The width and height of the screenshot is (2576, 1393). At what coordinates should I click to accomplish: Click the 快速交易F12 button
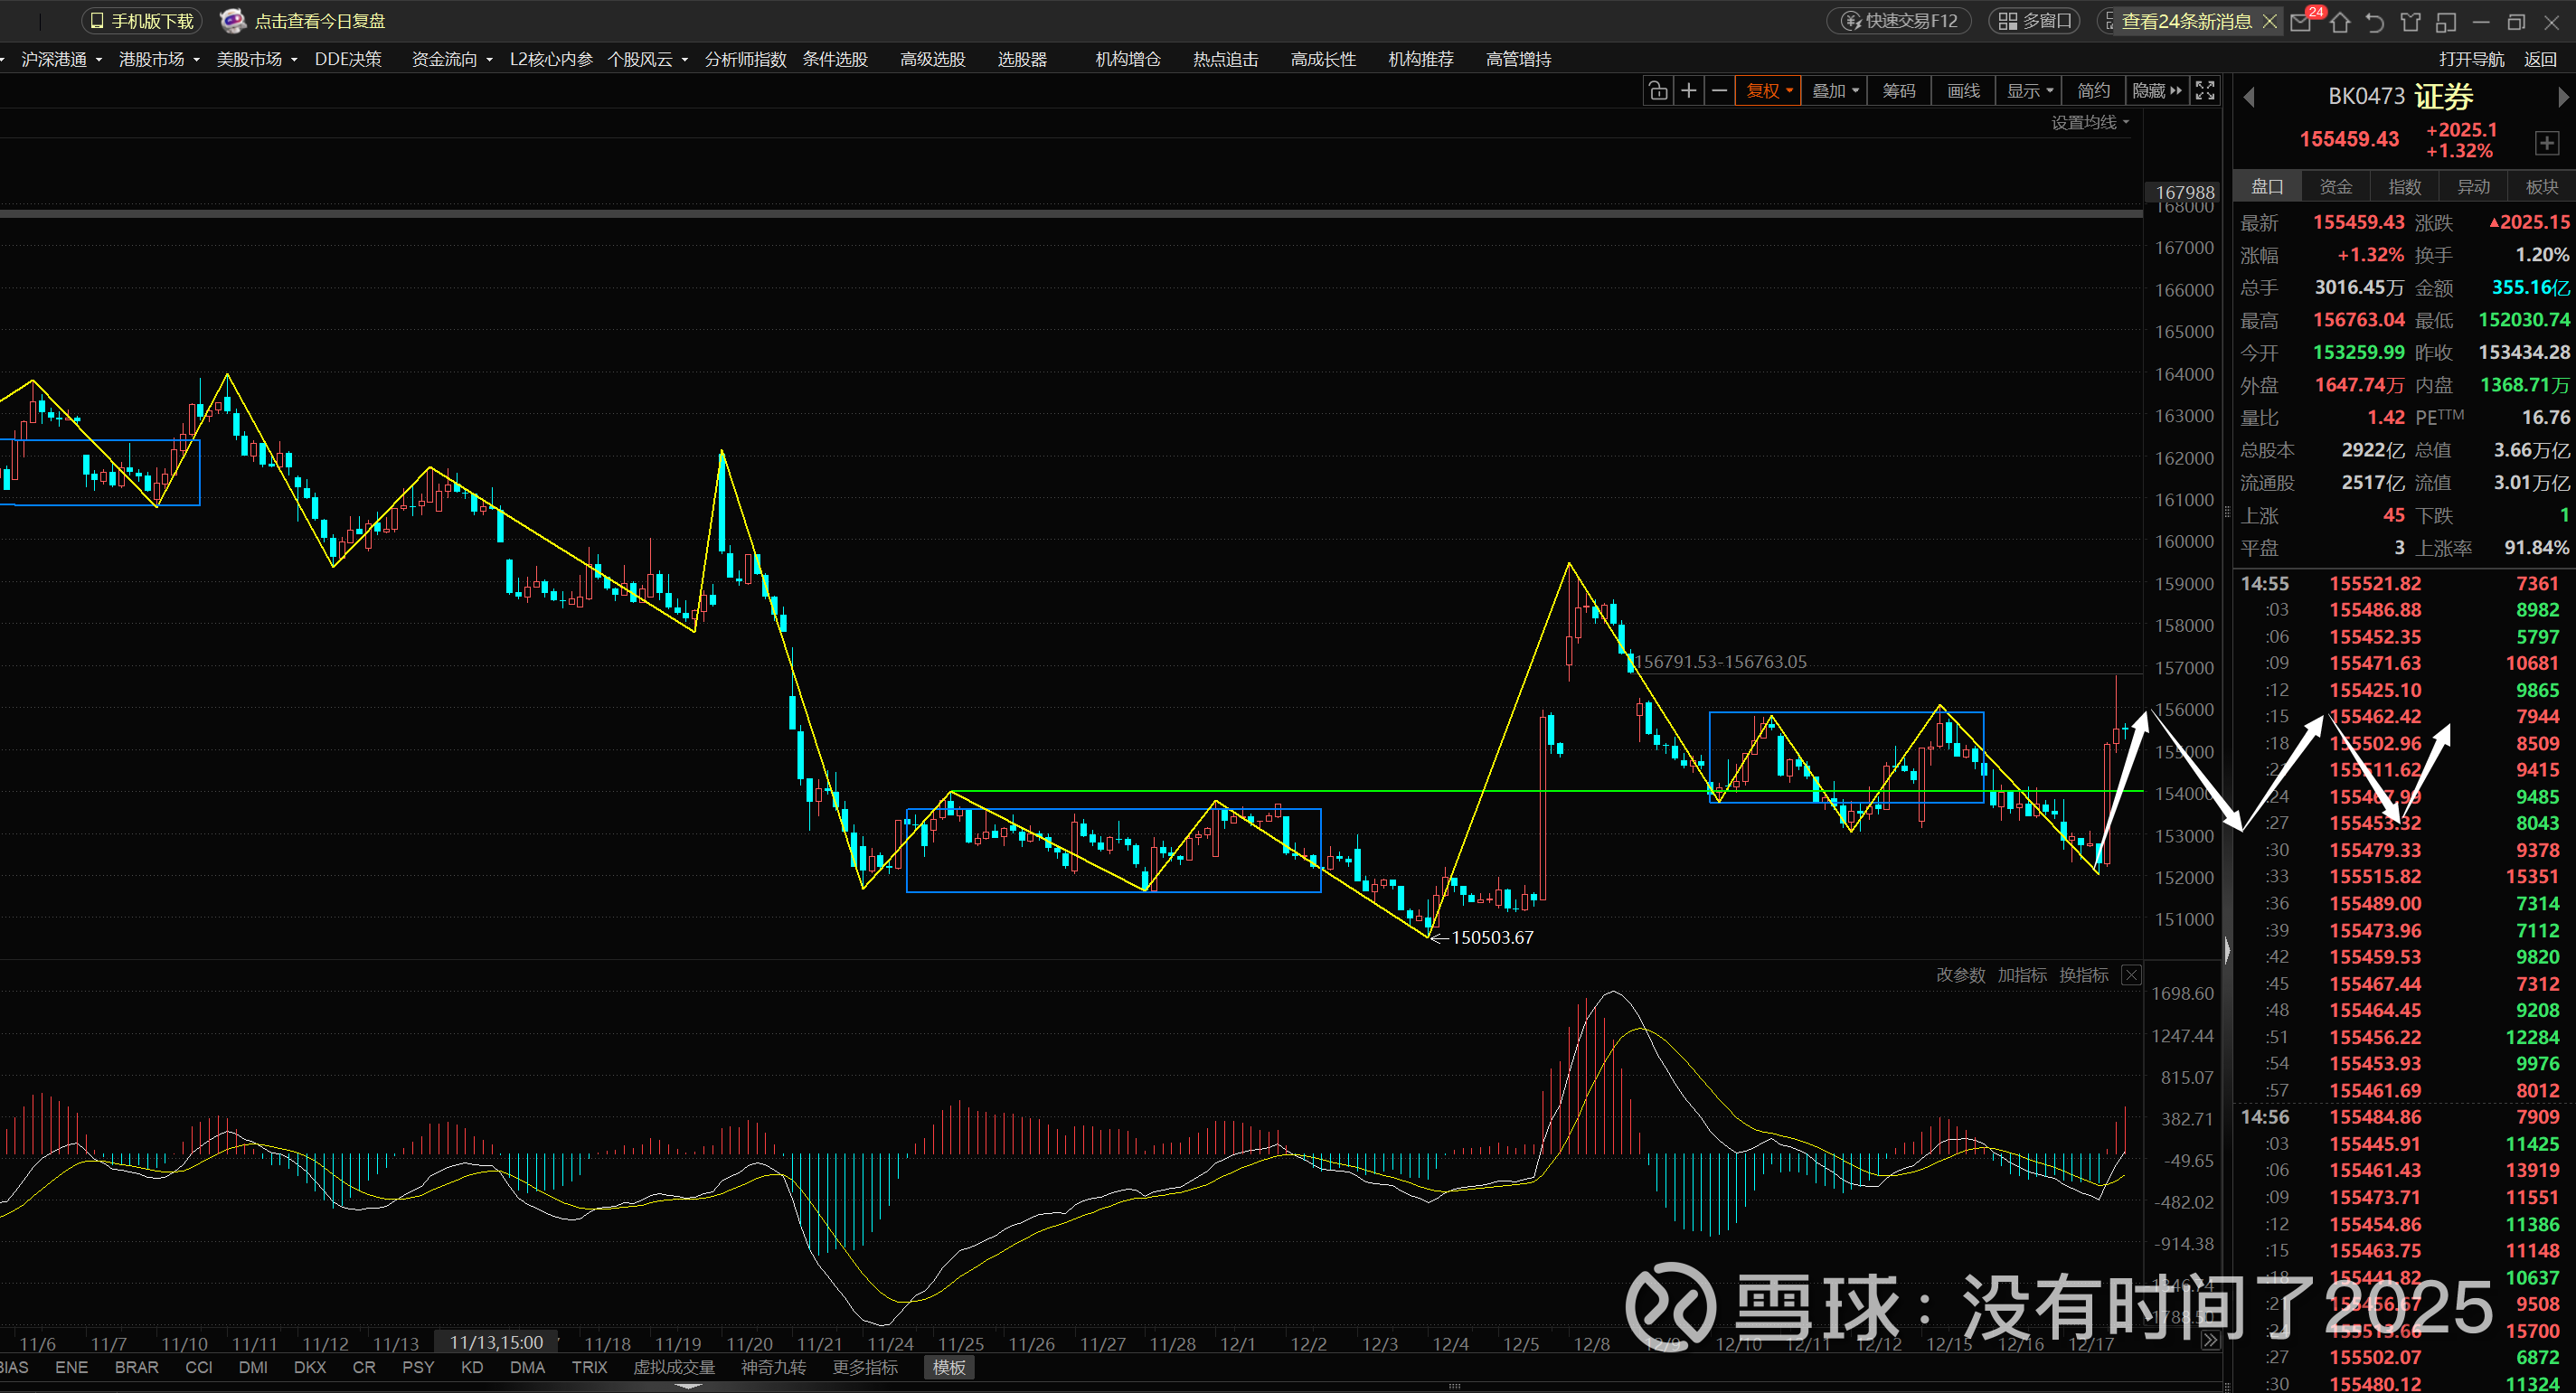tap(1899, 21)
